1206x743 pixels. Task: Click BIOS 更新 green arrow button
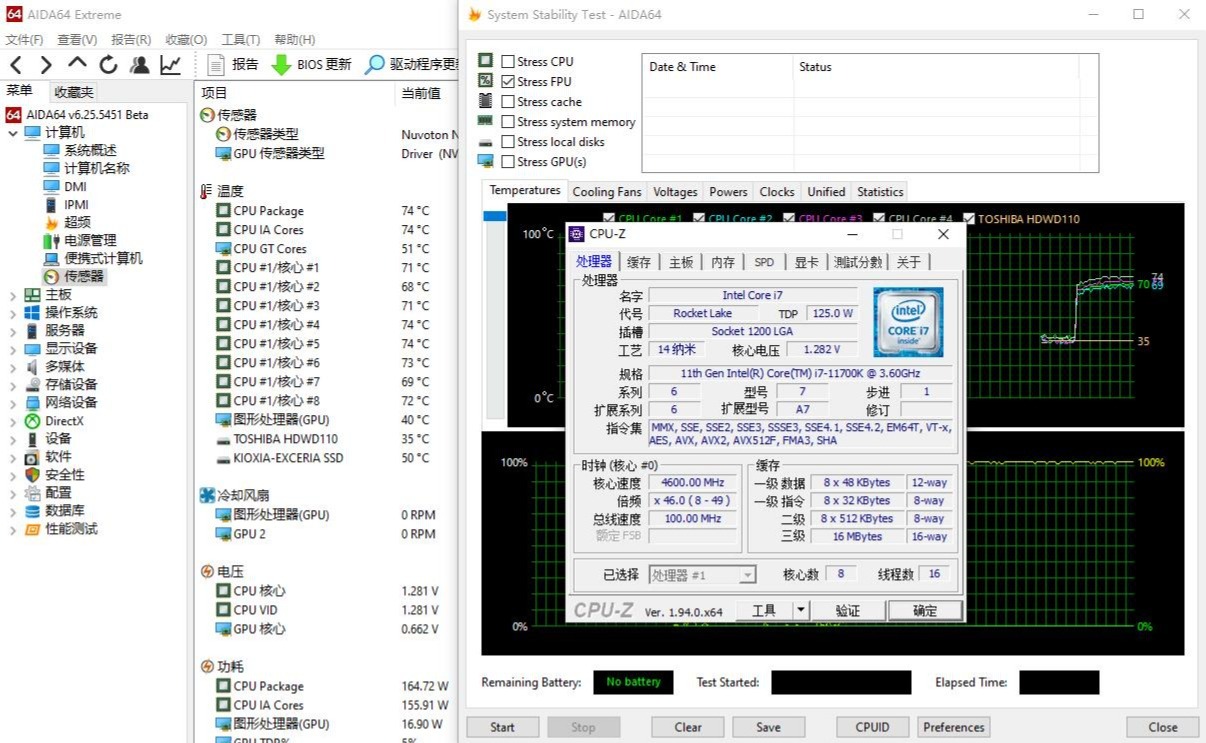312,64
